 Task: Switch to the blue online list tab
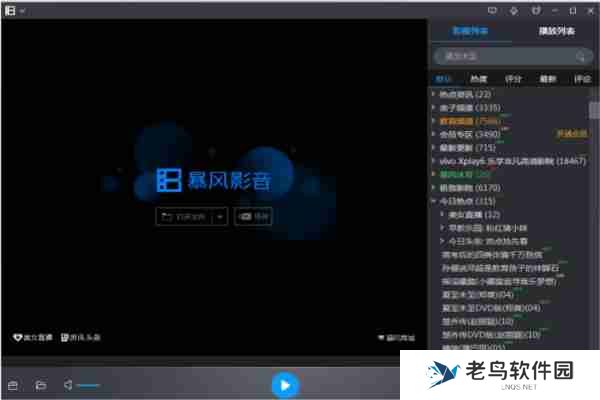point(470,31)
